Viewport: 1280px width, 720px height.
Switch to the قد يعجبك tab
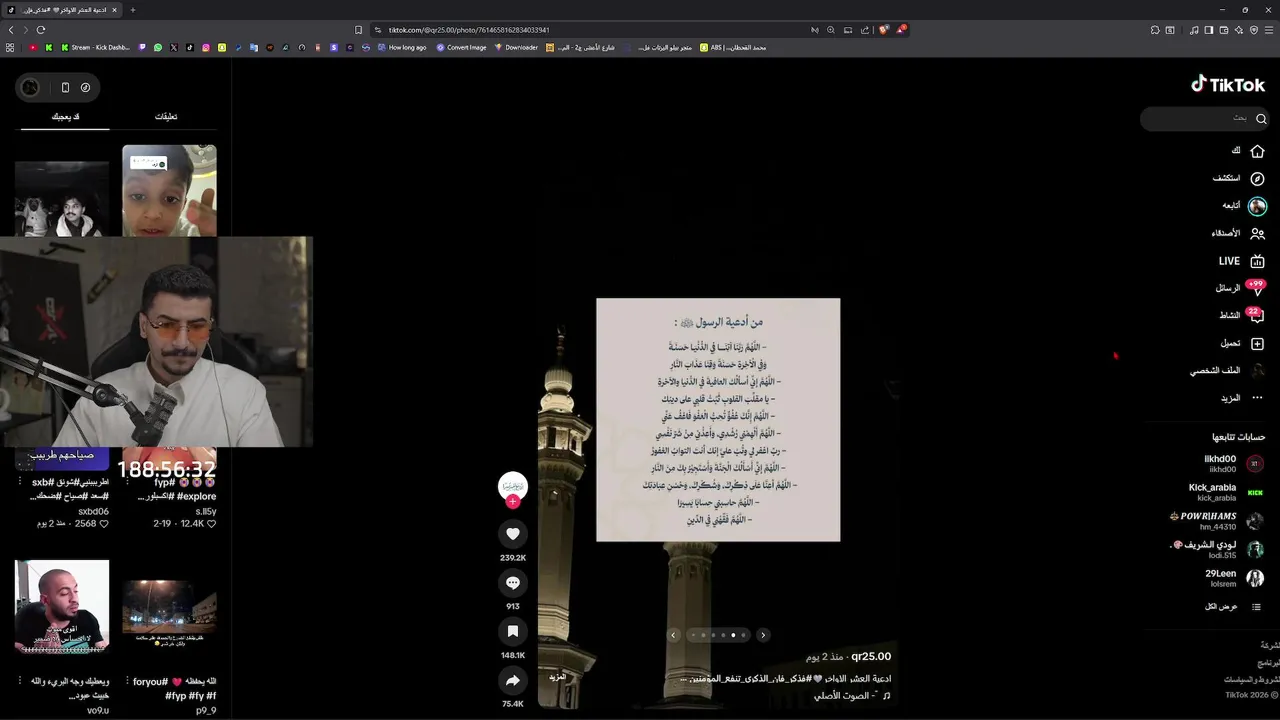[x=65, y=117]
